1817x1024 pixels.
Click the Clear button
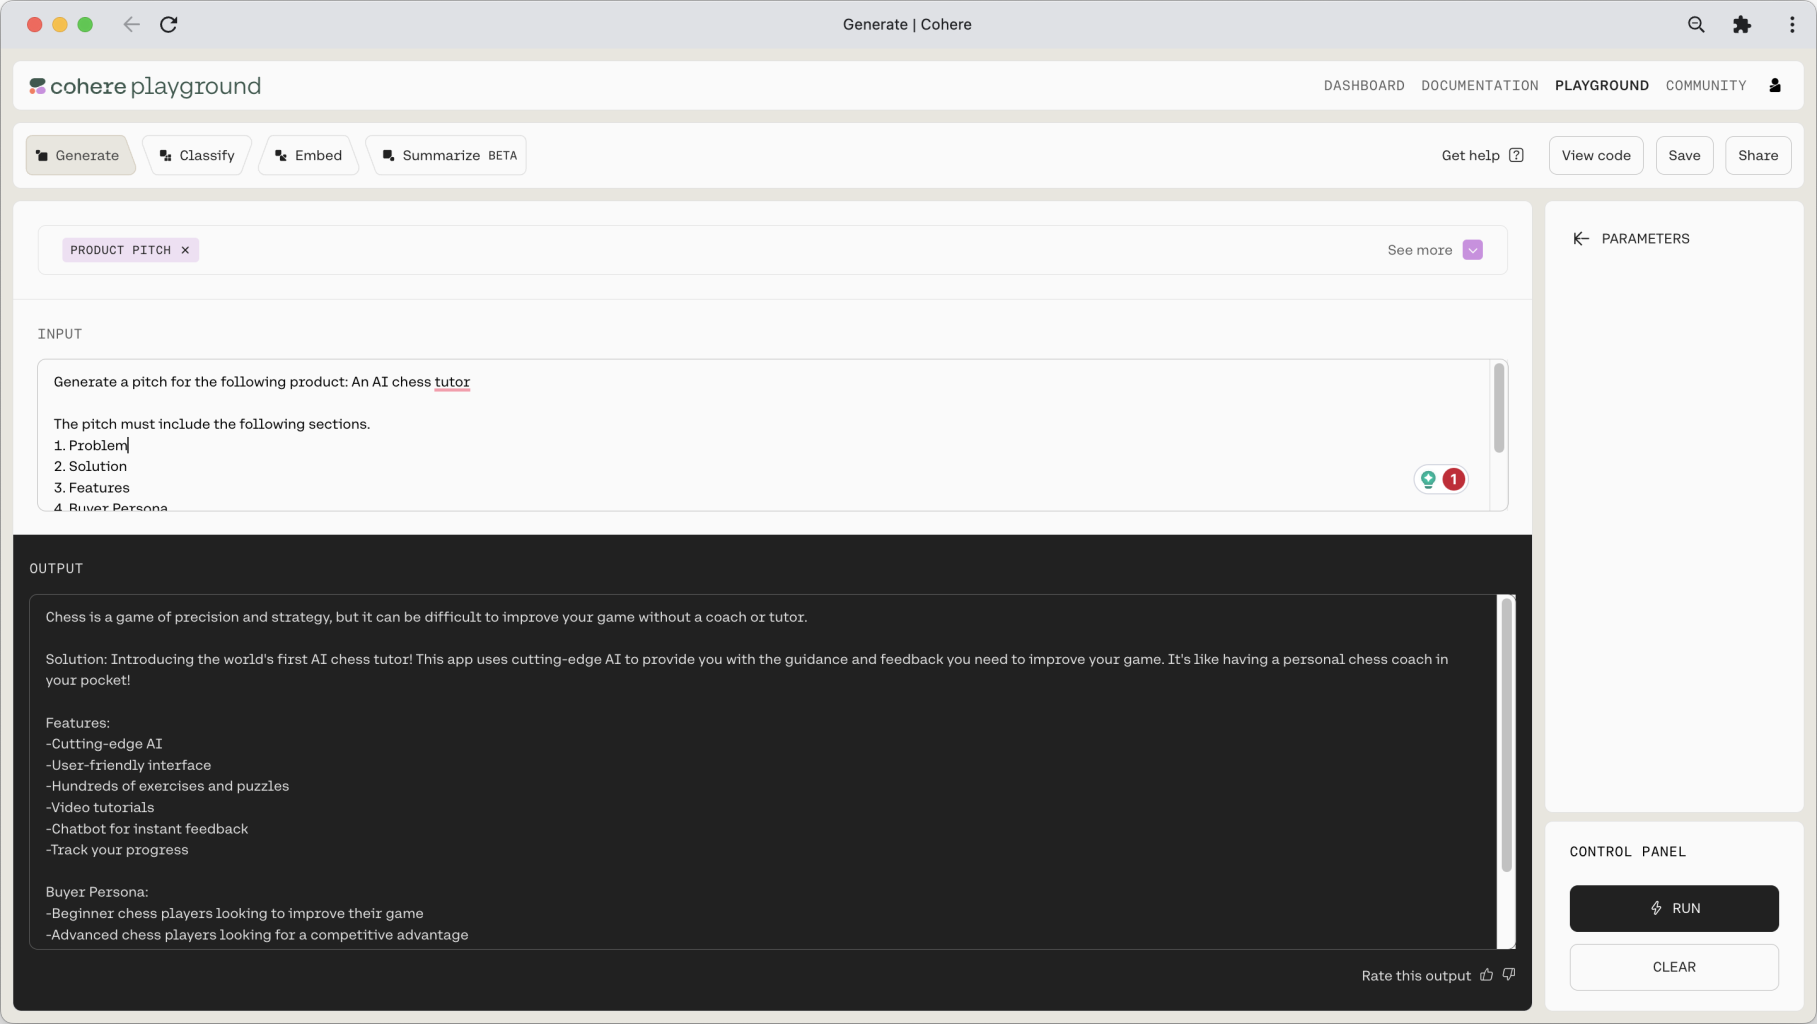[1673, 967]
